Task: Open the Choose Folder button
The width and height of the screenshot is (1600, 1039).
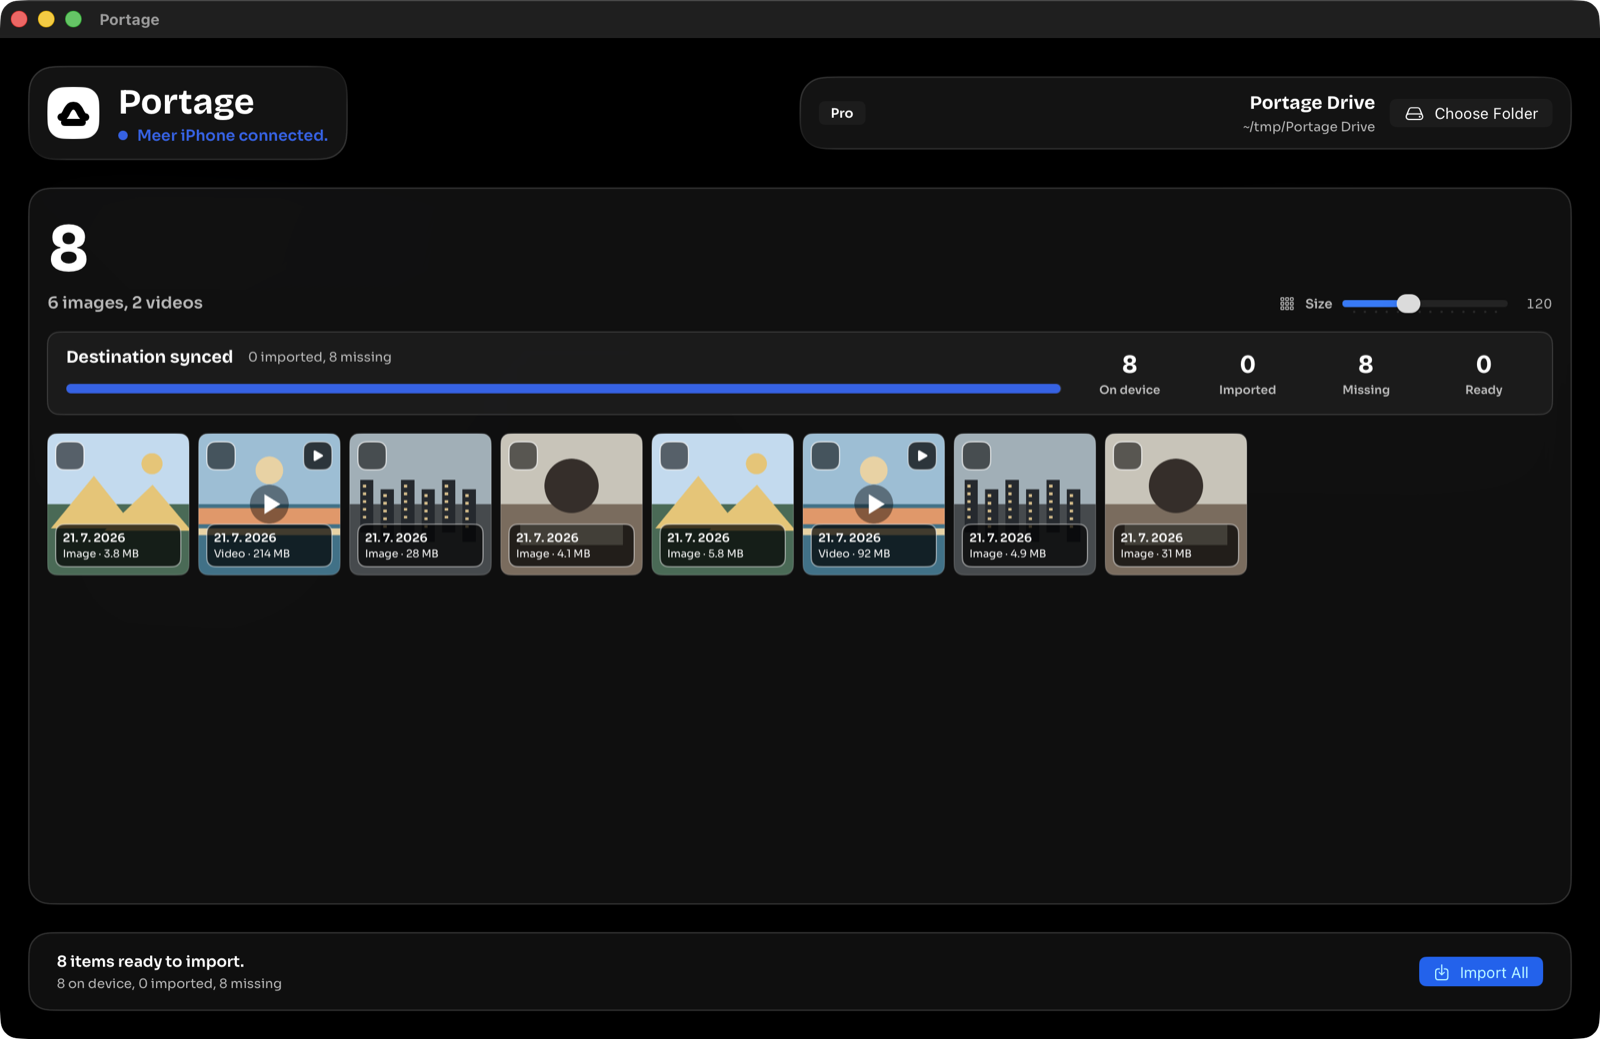Action: point(1471,114)
